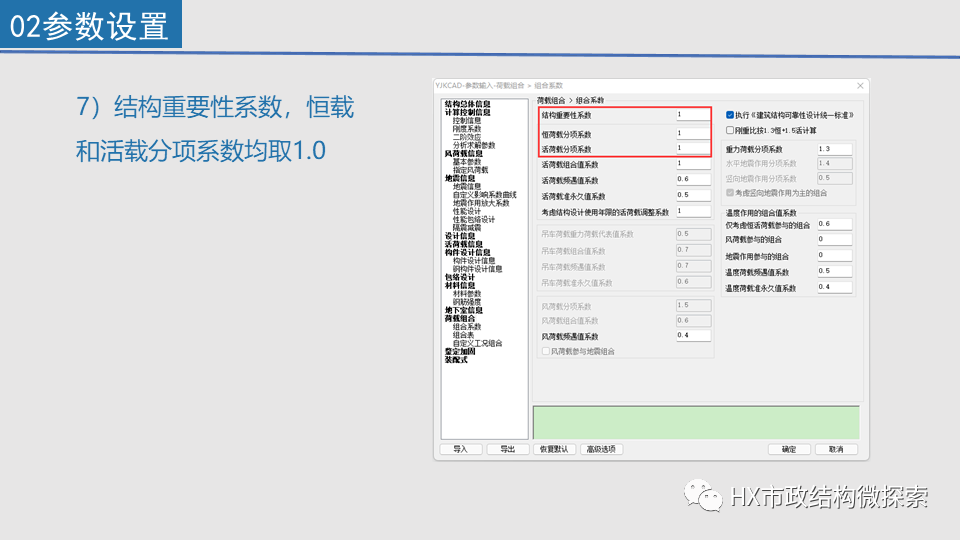Open 组合系数 tree item
960x540 pixels.
[x=467, y=327]
